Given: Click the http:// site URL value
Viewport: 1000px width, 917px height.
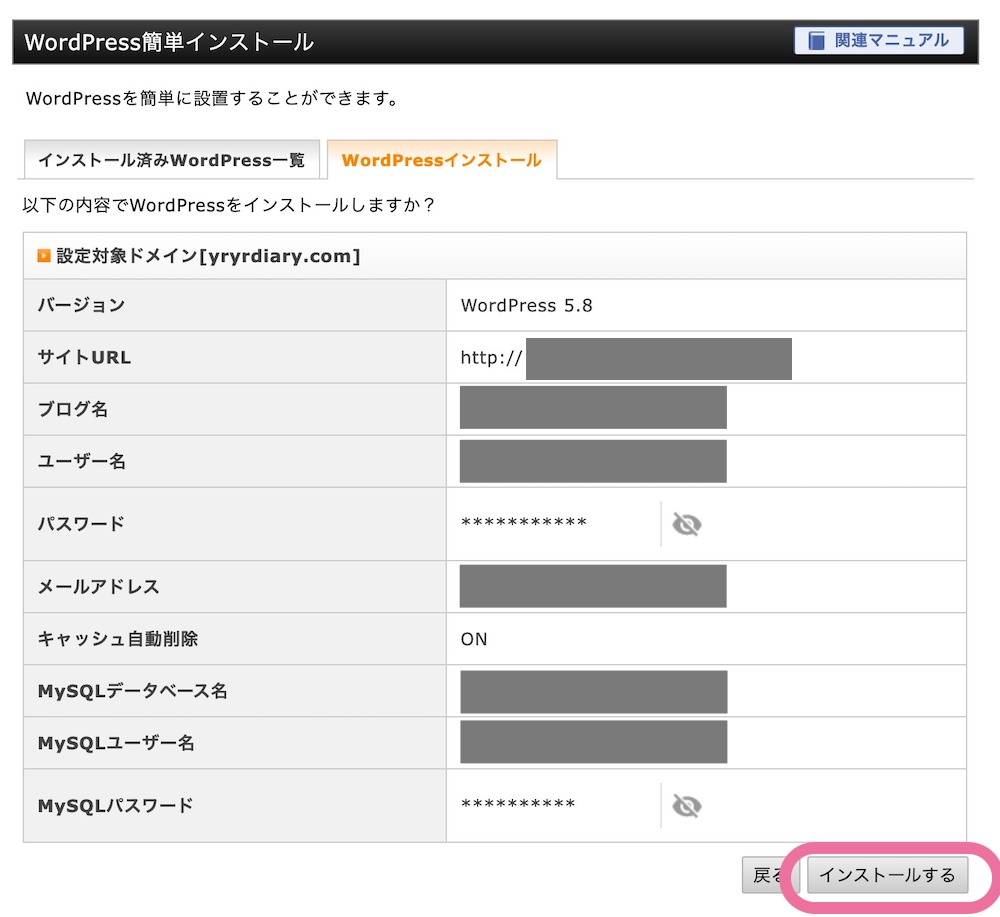Looking at the screenshot, I should (490, 358).
